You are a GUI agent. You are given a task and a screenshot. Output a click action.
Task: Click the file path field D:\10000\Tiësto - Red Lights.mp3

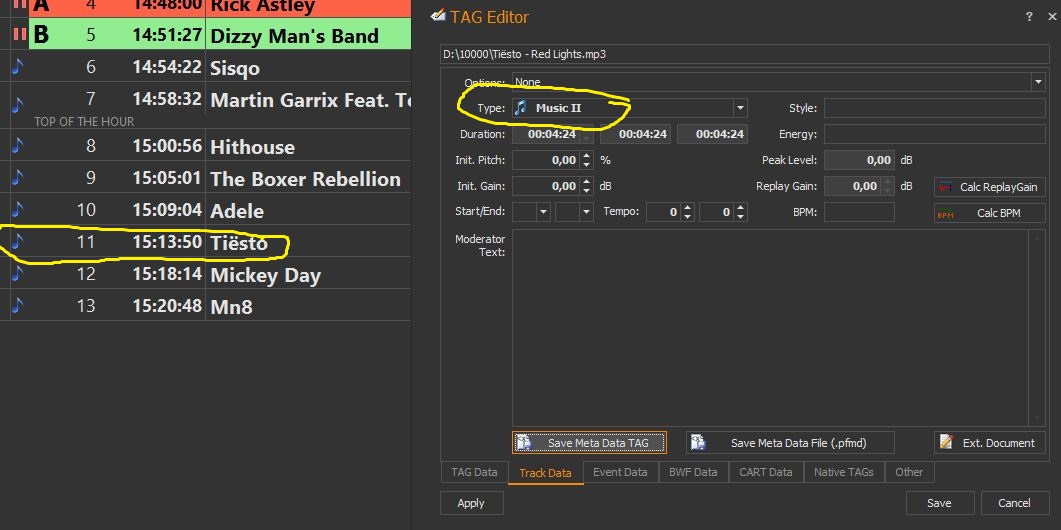pos(744,54)
